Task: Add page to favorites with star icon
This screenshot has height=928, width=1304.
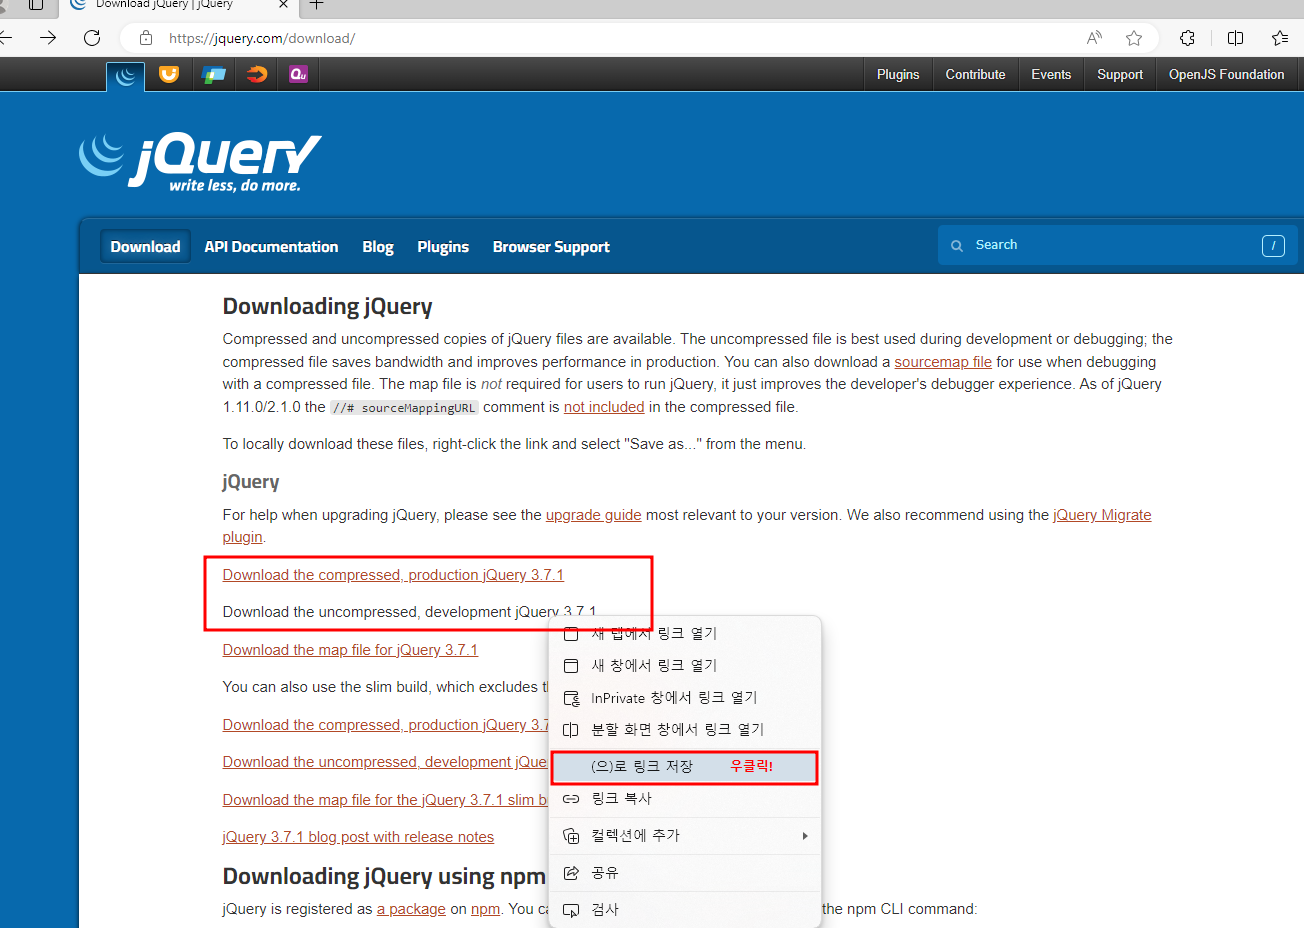Action: click(x=1134, y=38)
